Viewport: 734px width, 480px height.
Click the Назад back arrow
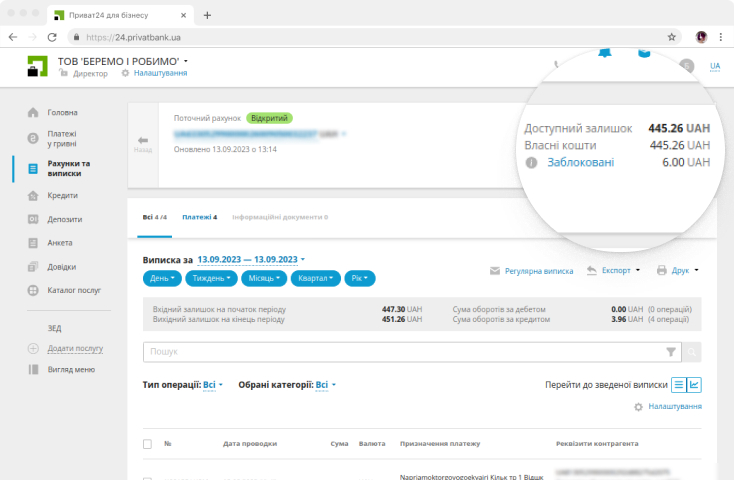pos(143,144)
